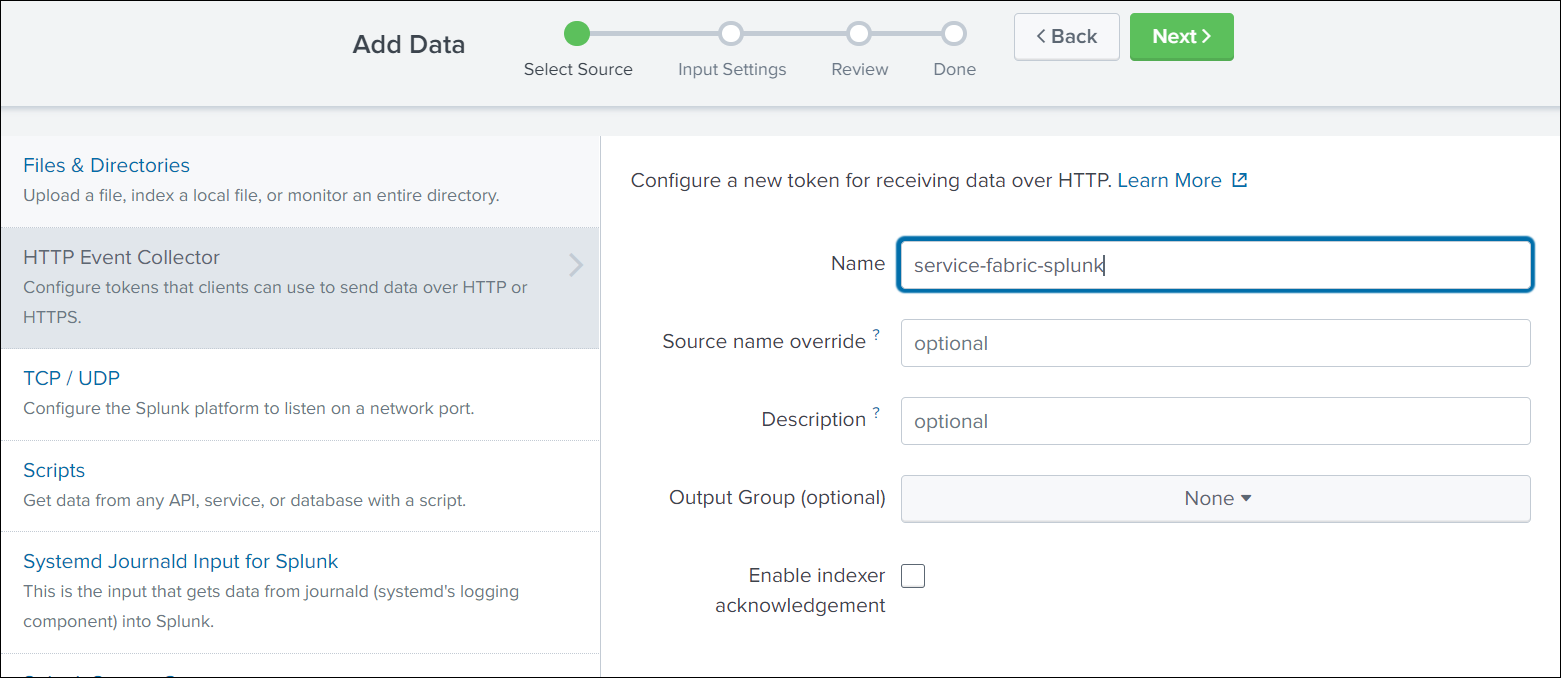Click the Select Source progress step icon
The width and height of the screenshot is (1561, 678).
point(577,33)
